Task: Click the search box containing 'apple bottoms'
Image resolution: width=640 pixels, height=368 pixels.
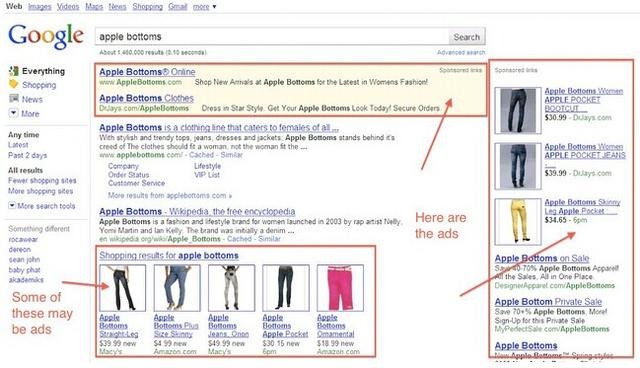Action: point(271,37)
